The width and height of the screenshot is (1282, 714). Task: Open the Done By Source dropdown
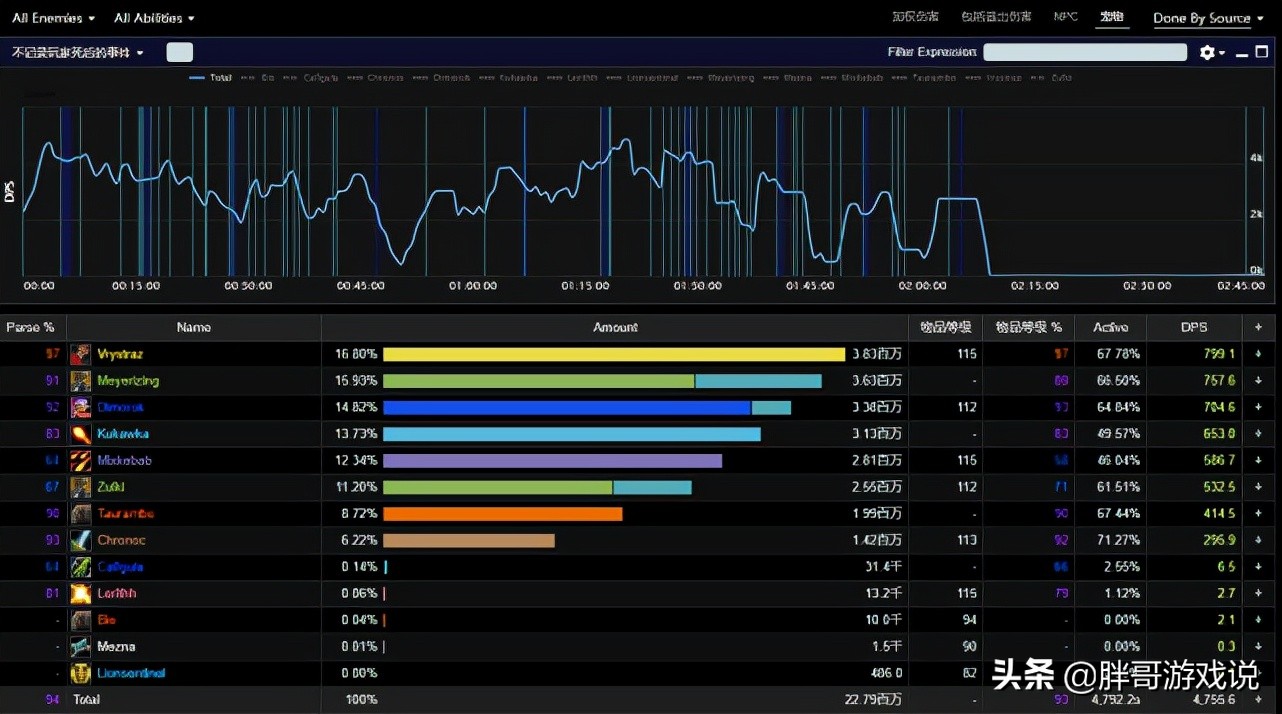(x=1208, y=18)
